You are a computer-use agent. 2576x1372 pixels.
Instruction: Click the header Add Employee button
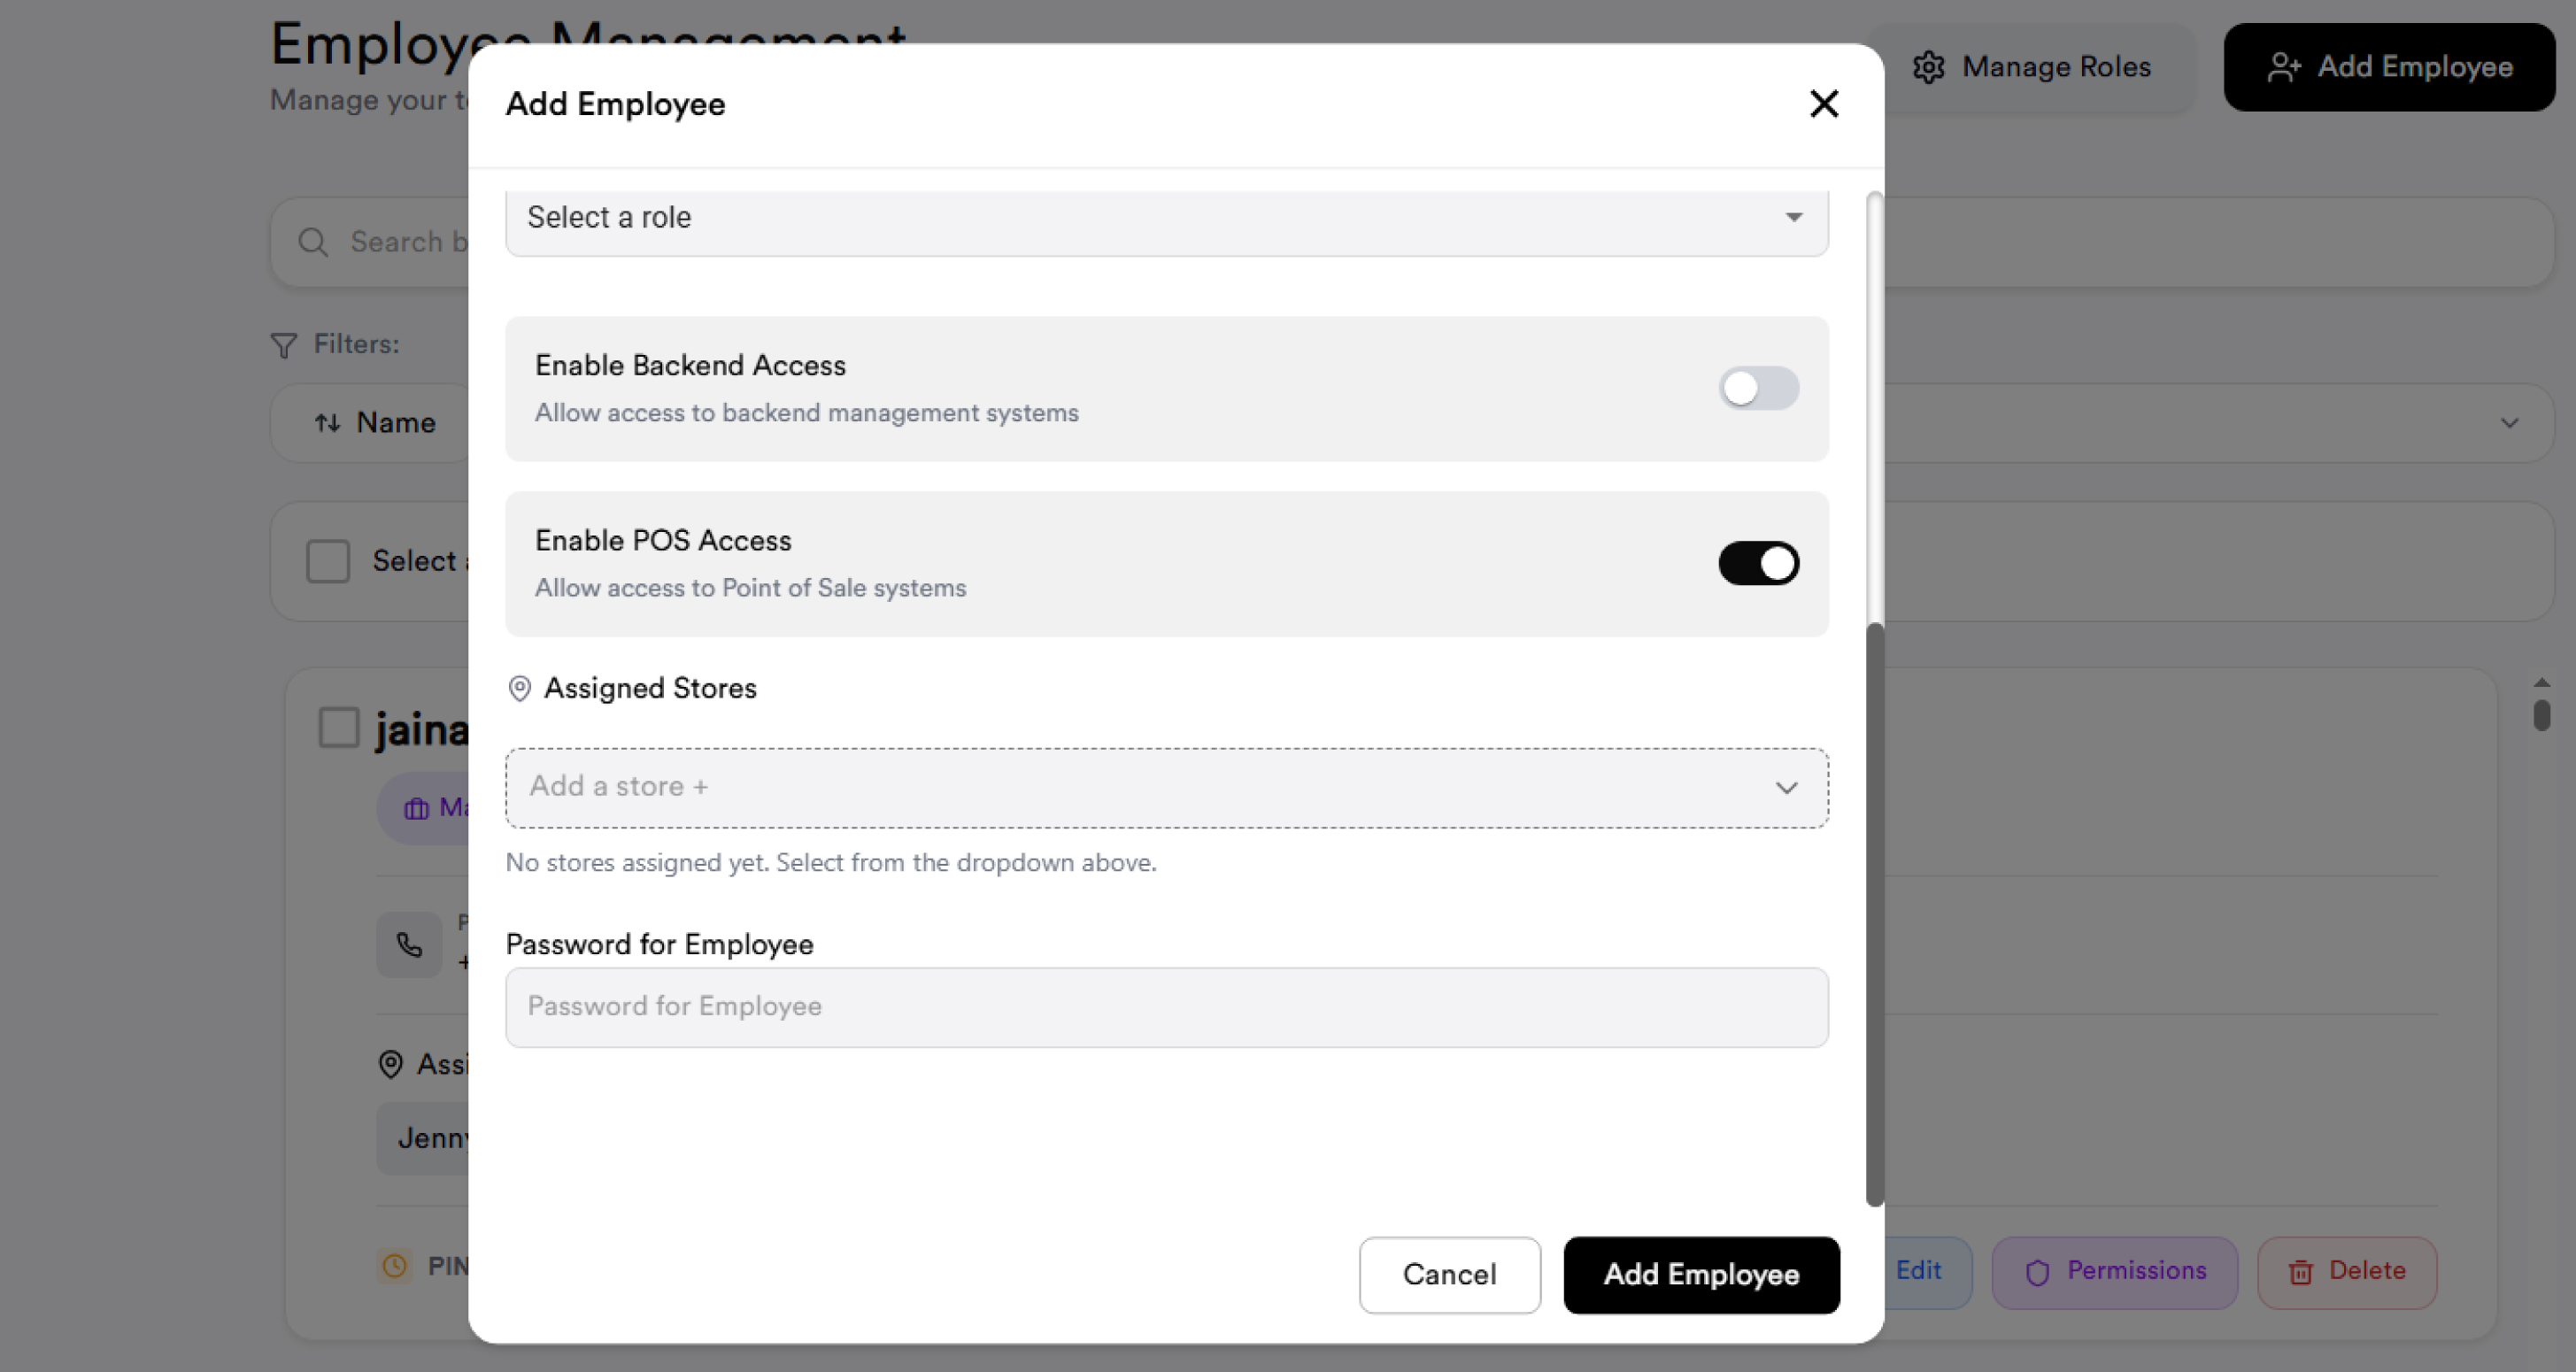point(2389,67)
